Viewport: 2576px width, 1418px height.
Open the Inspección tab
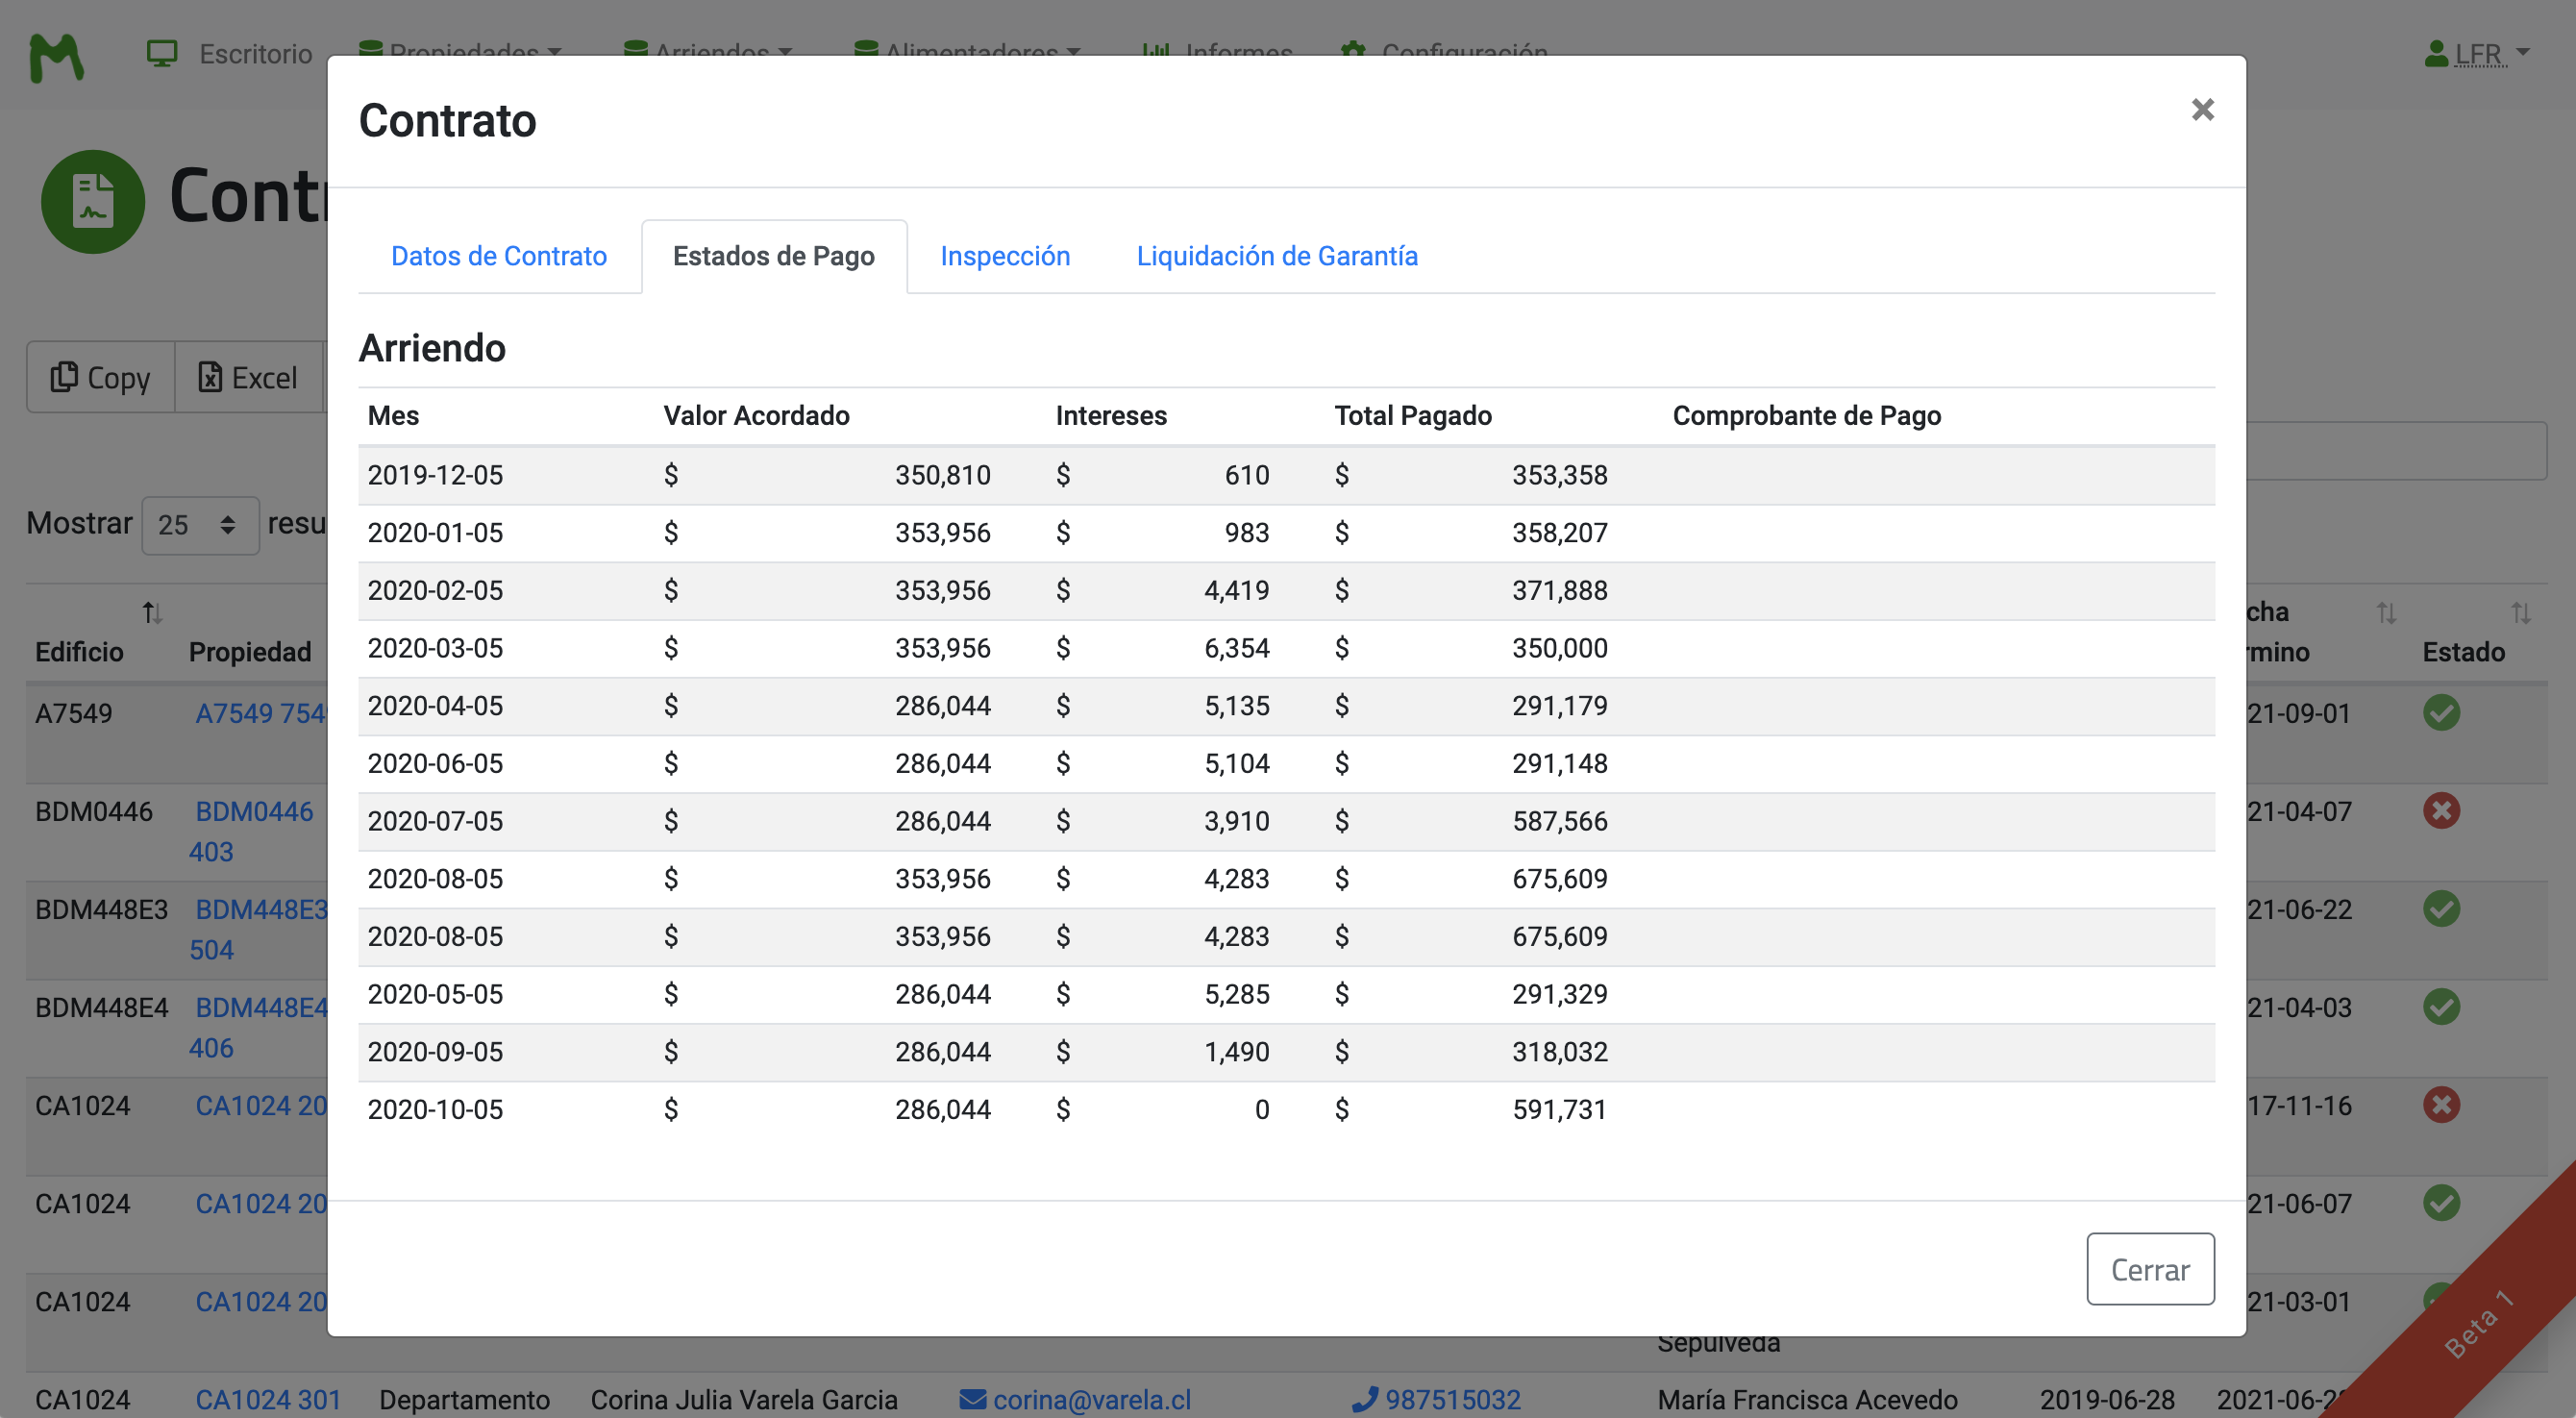tap(1005, 256)
